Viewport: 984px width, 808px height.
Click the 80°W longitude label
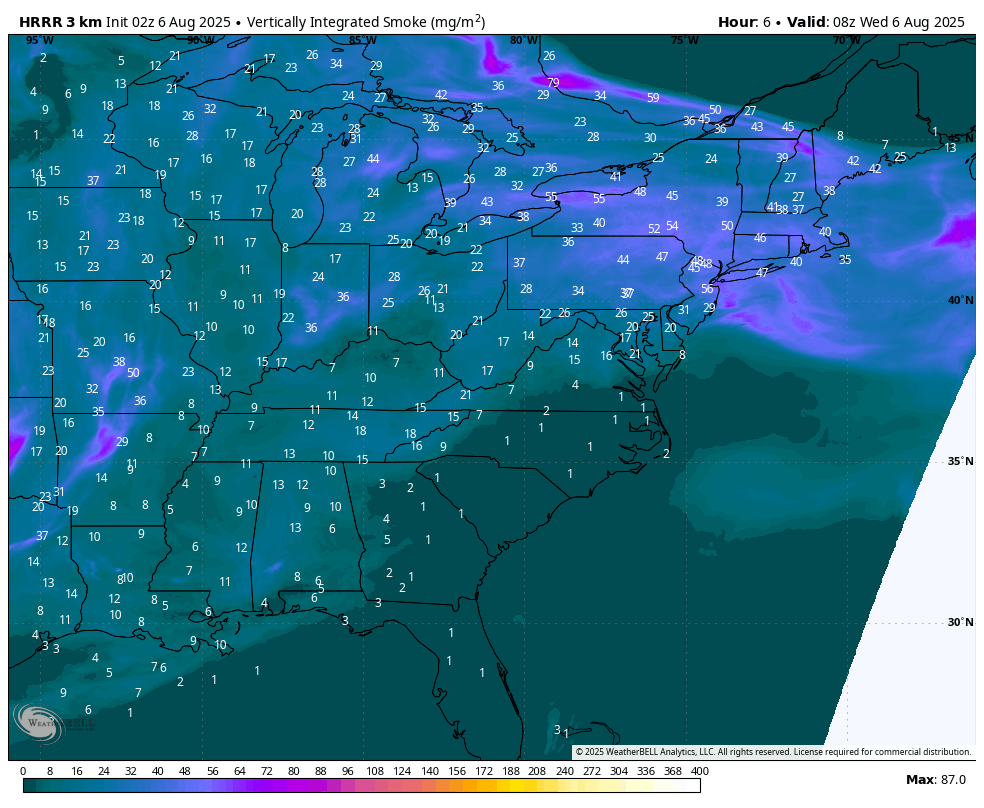click(523, 40)
